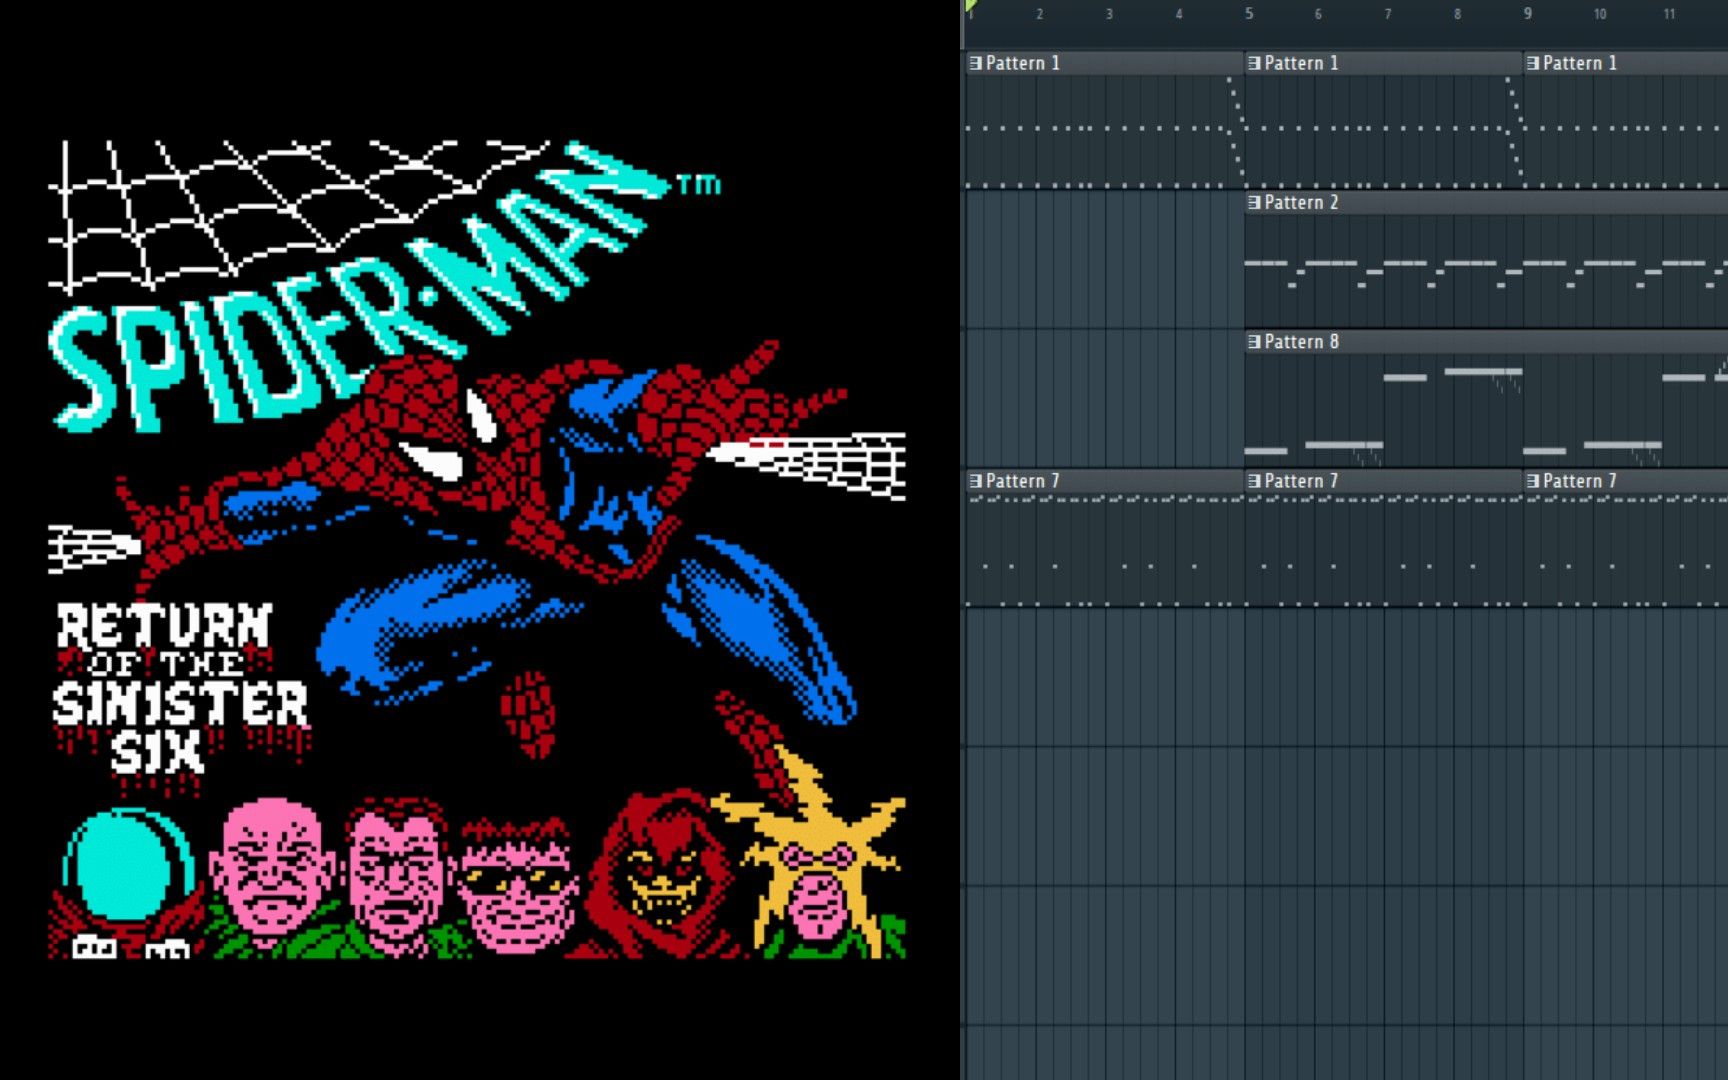Jump to bar 6 on the timeline ruler
1728x1080 pixels.
[x=1318, y=14]
